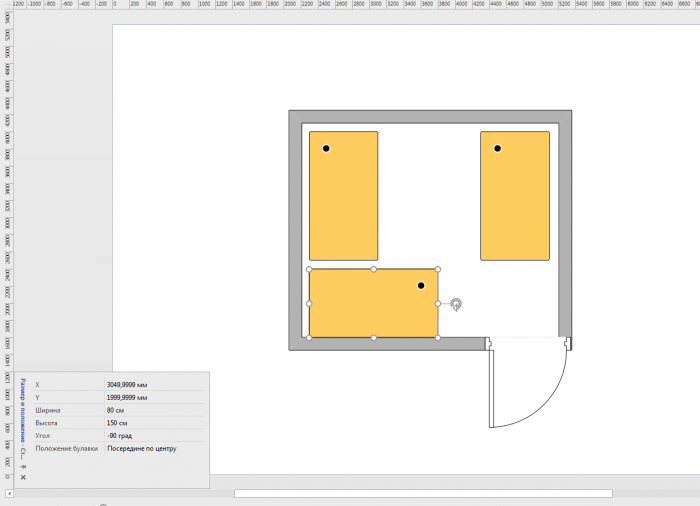Click the black dot on top-left rectangle
This screenshot has height=506, width=700.
click(x=326, y=148)
